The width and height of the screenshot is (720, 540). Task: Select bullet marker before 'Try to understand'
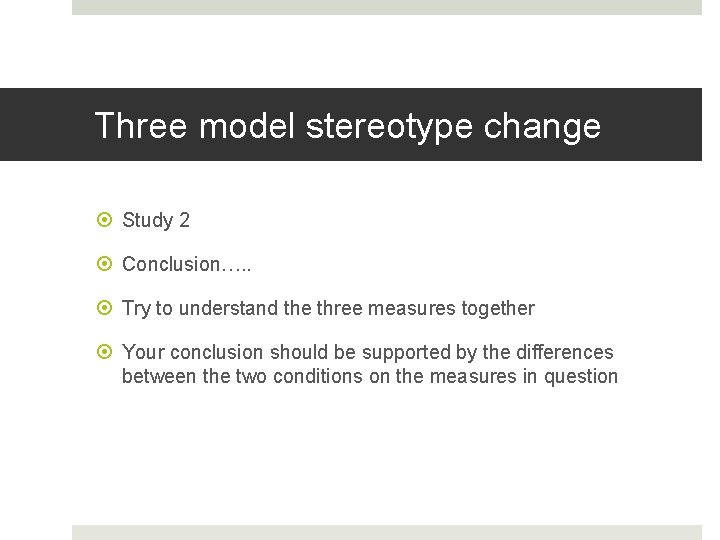click(x=106, y=308)
